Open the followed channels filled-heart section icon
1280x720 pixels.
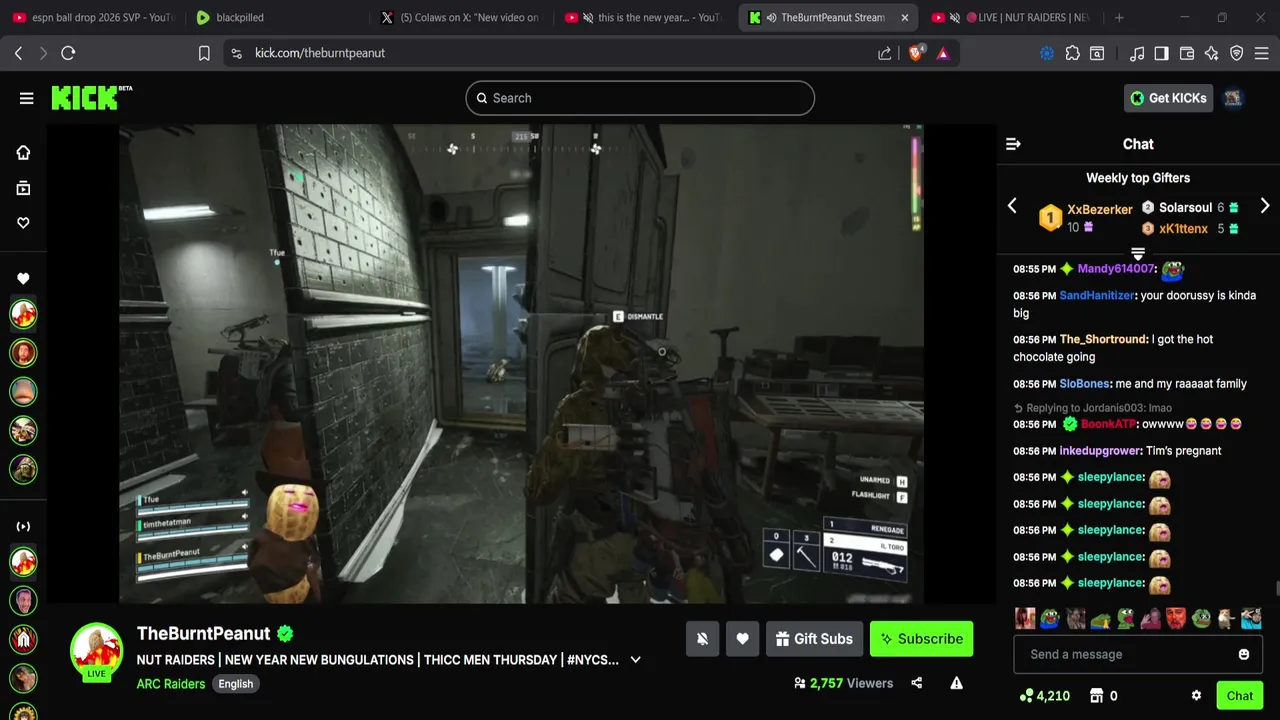(x=23, y=279)
